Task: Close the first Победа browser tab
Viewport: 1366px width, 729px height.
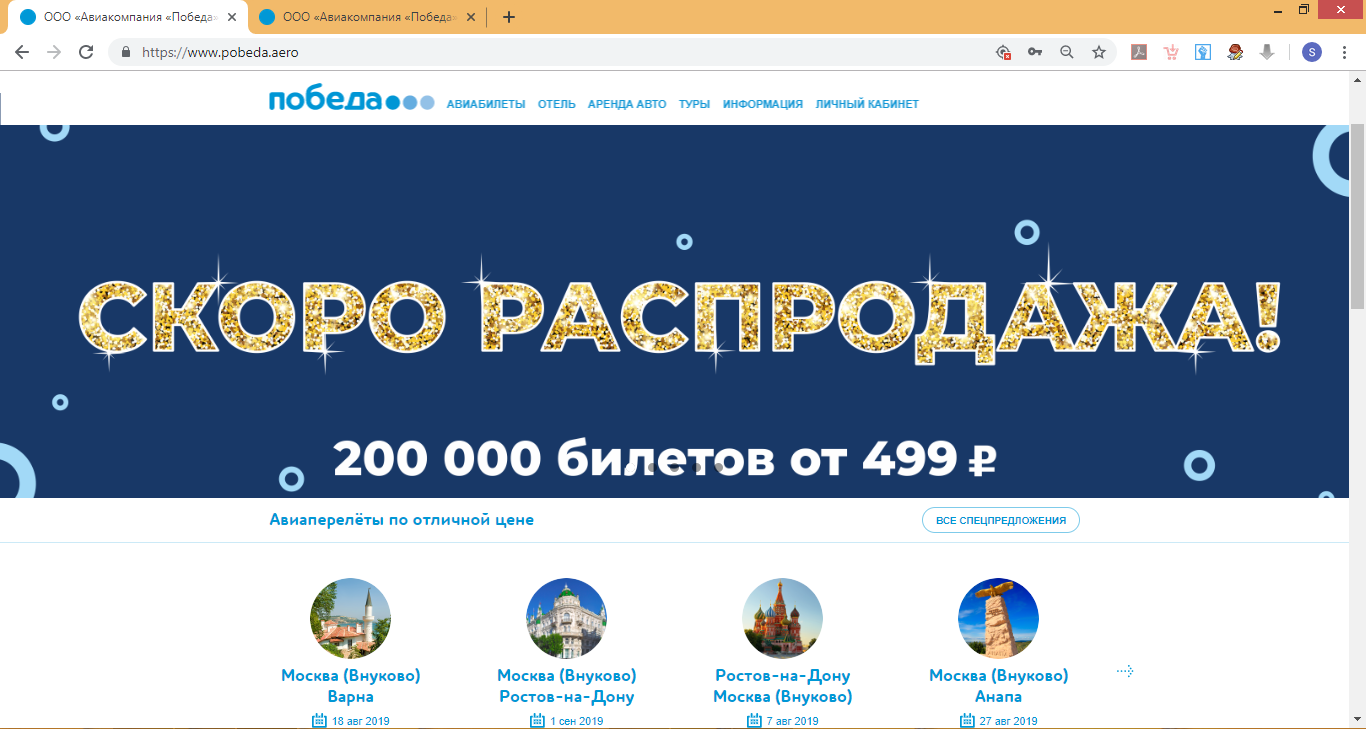Action: click(232, 17)
